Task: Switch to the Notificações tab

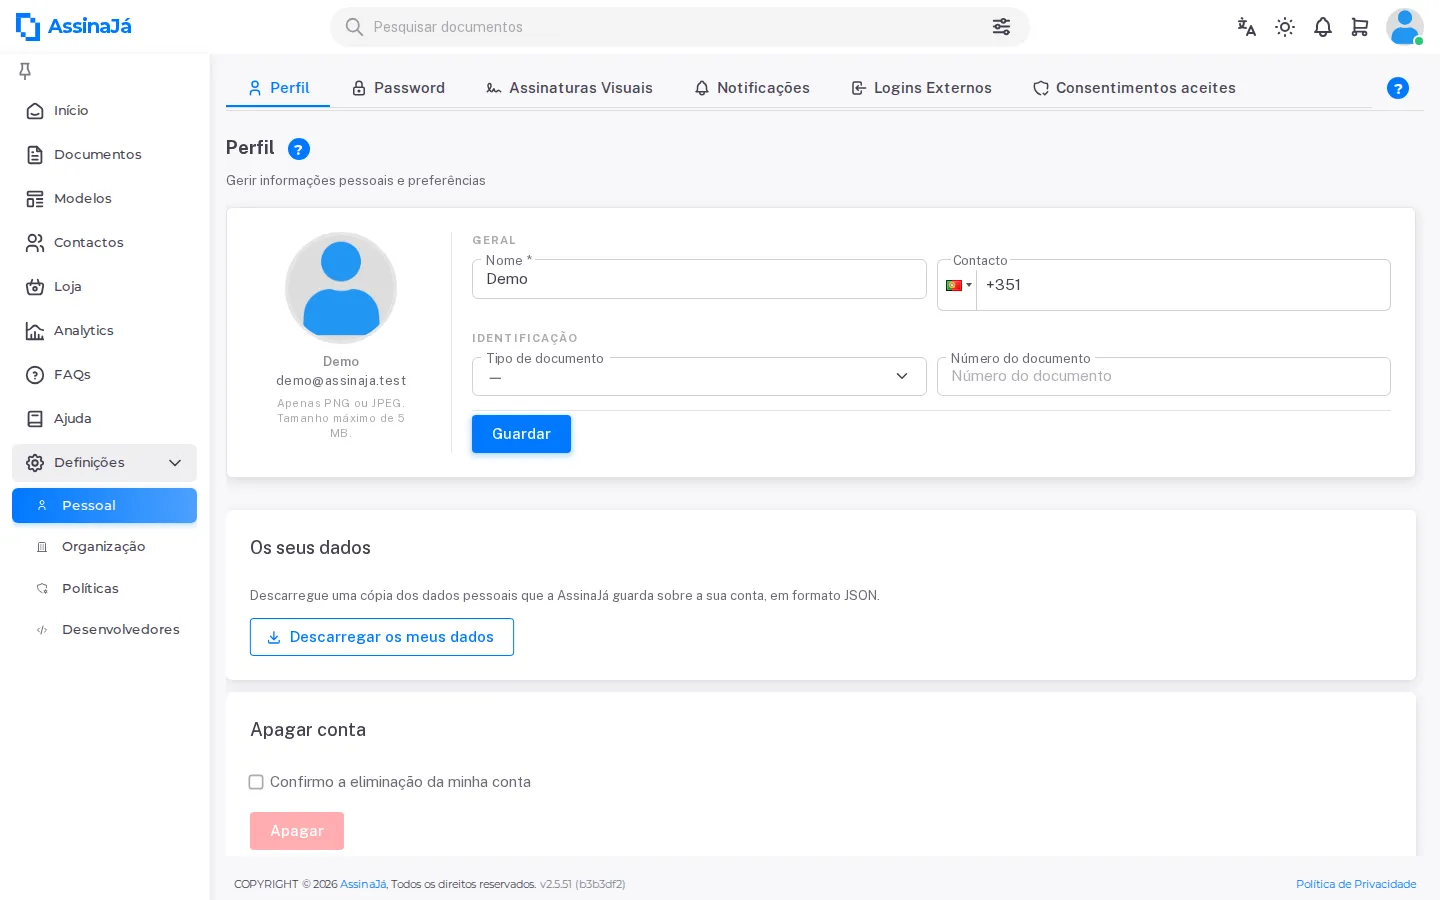Action: pos(752,88)
